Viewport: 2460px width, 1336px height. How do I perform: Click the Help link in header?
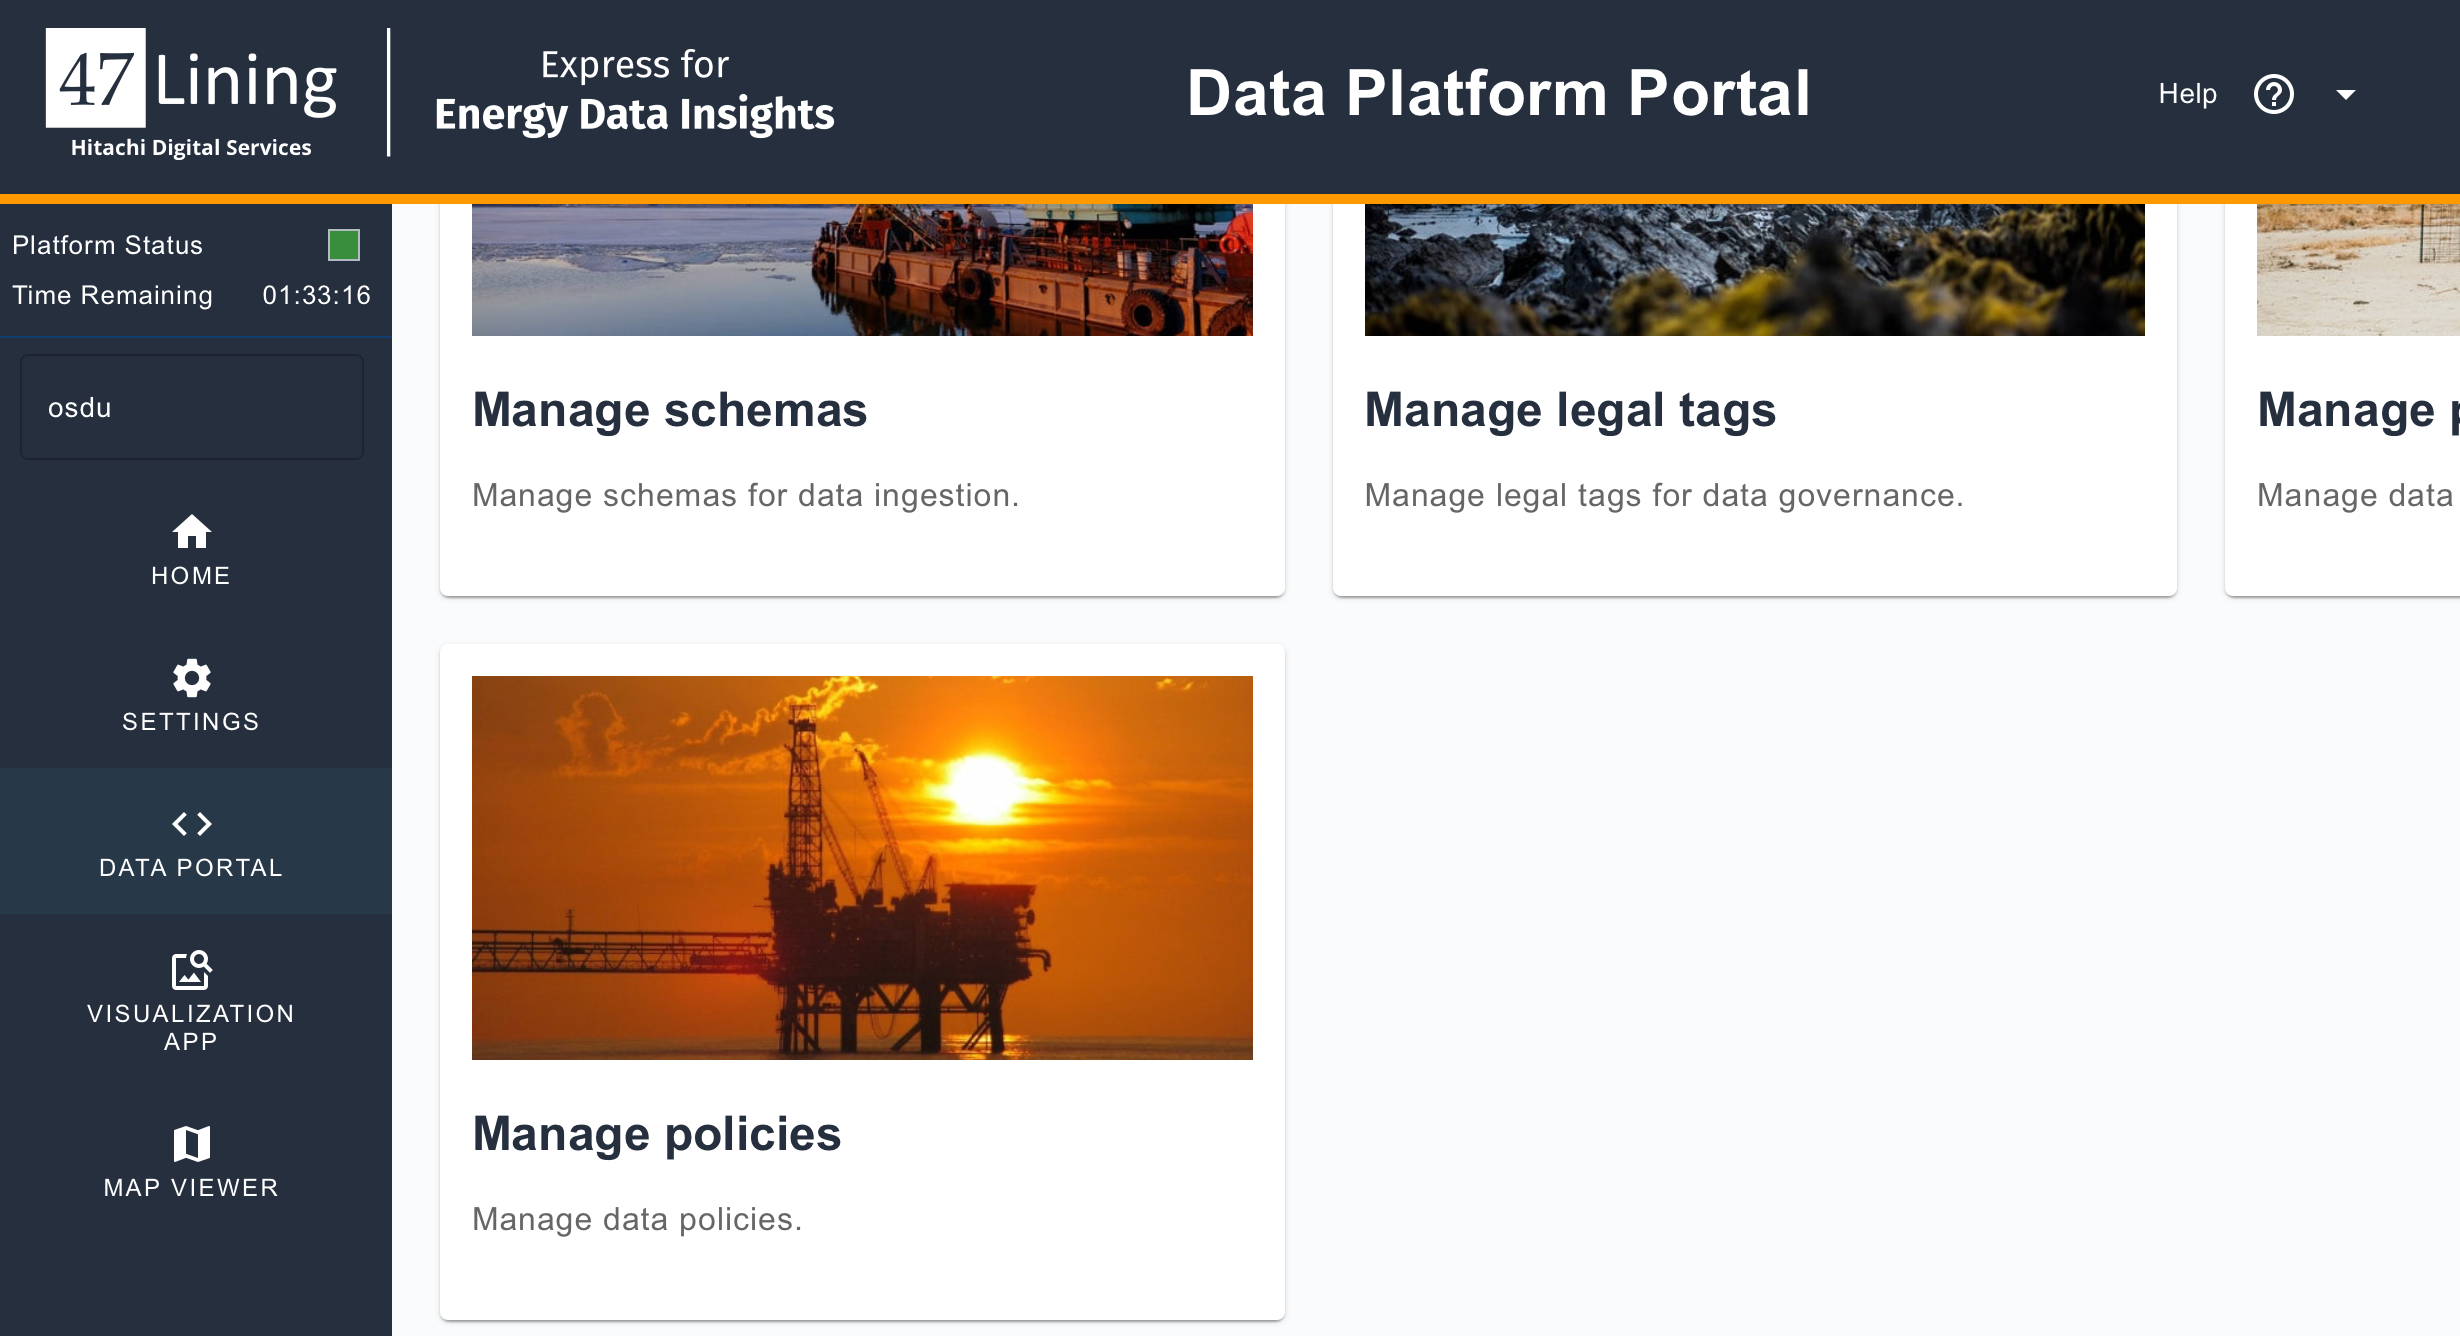(x=2187, y=94)
